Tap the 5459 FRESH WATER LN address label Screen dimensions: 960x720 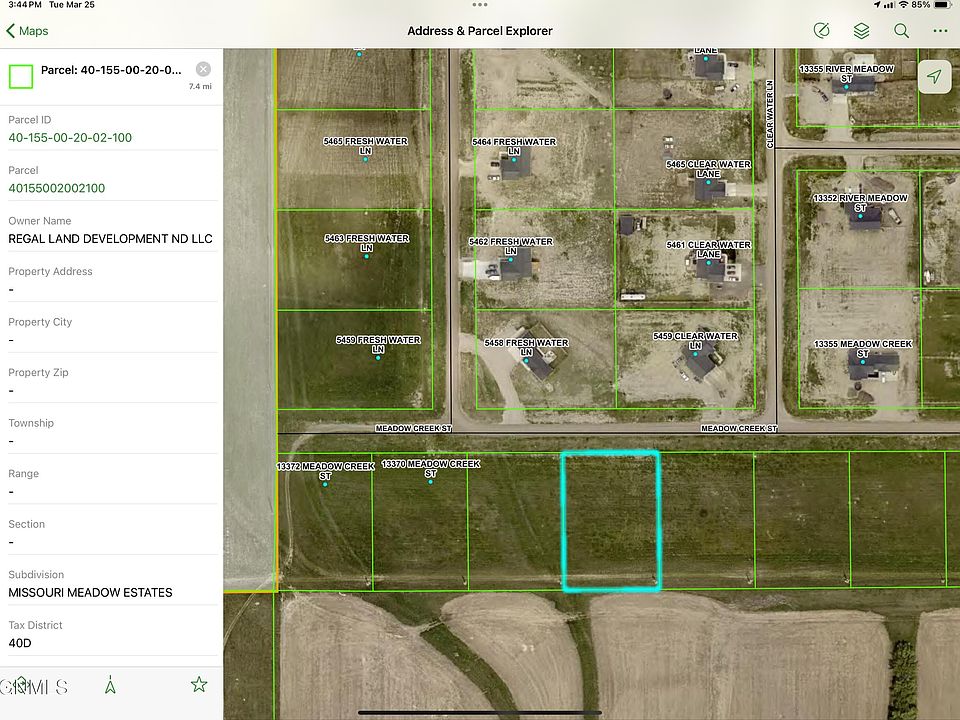pyautogui.click(x=378, y=344)
